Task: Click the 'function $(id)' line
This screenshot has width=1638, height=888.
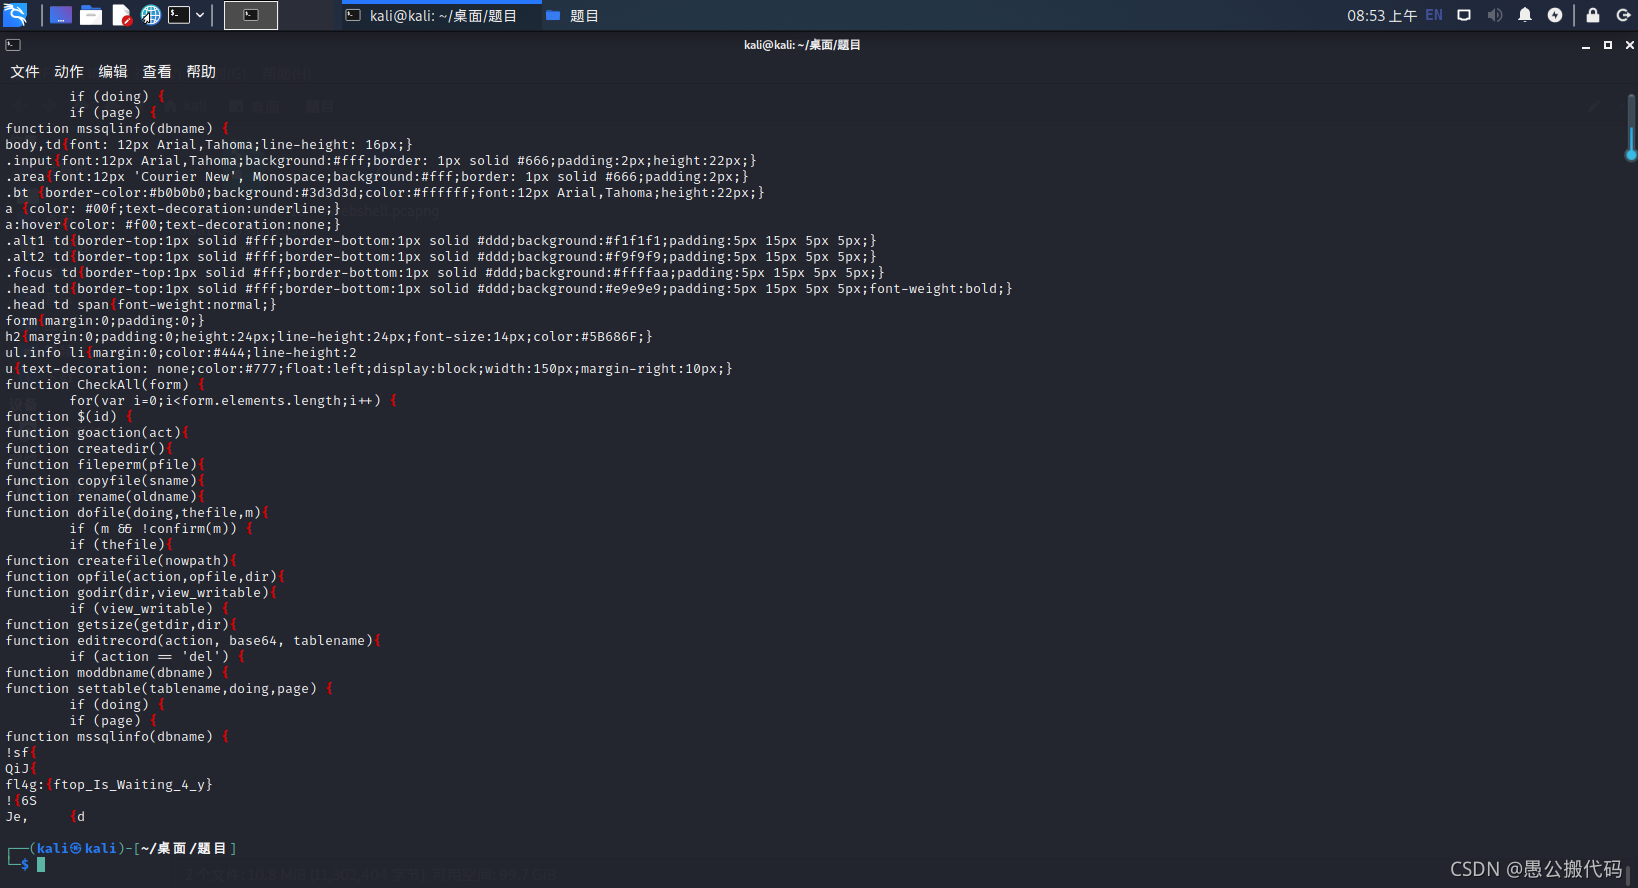Action: point(69,417)
